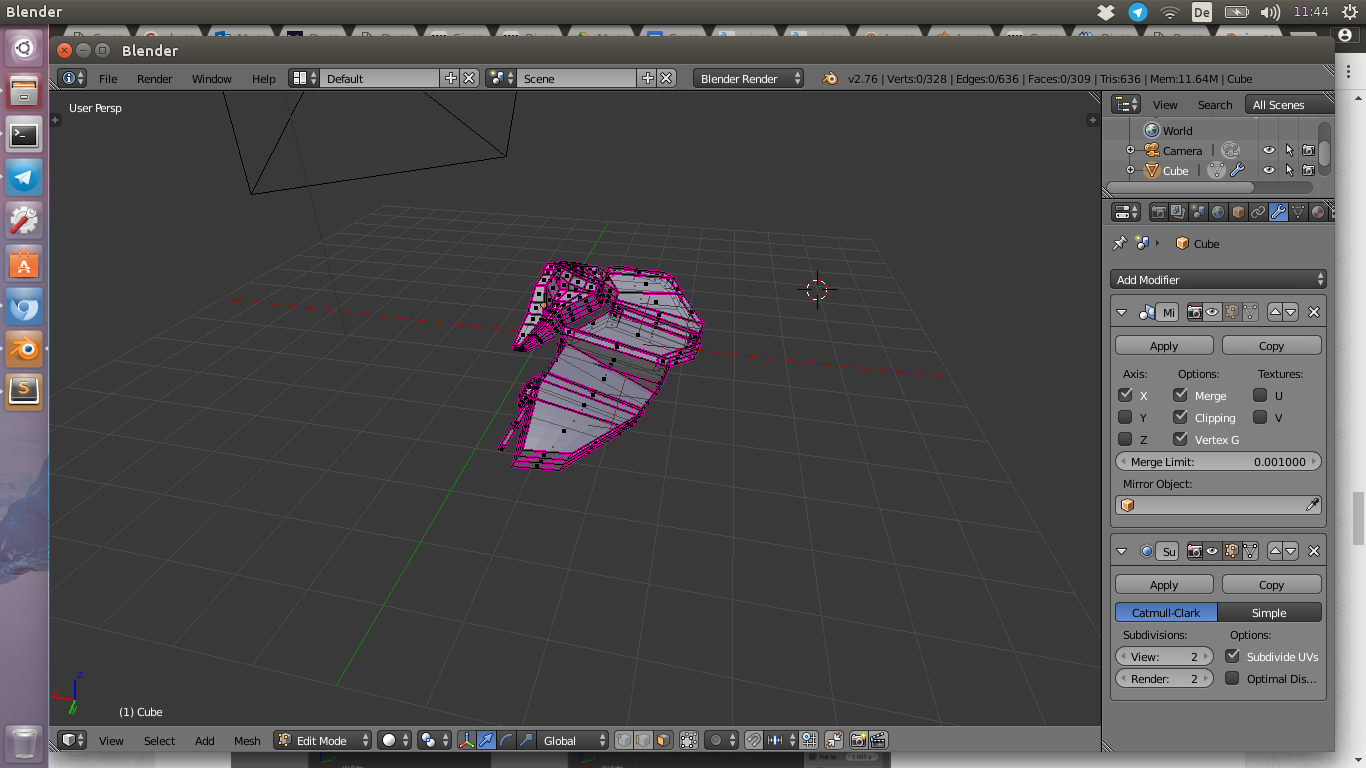Toggle the 3D manipulator widget icon
The image size is (1366, 768).
click(466, 740)
